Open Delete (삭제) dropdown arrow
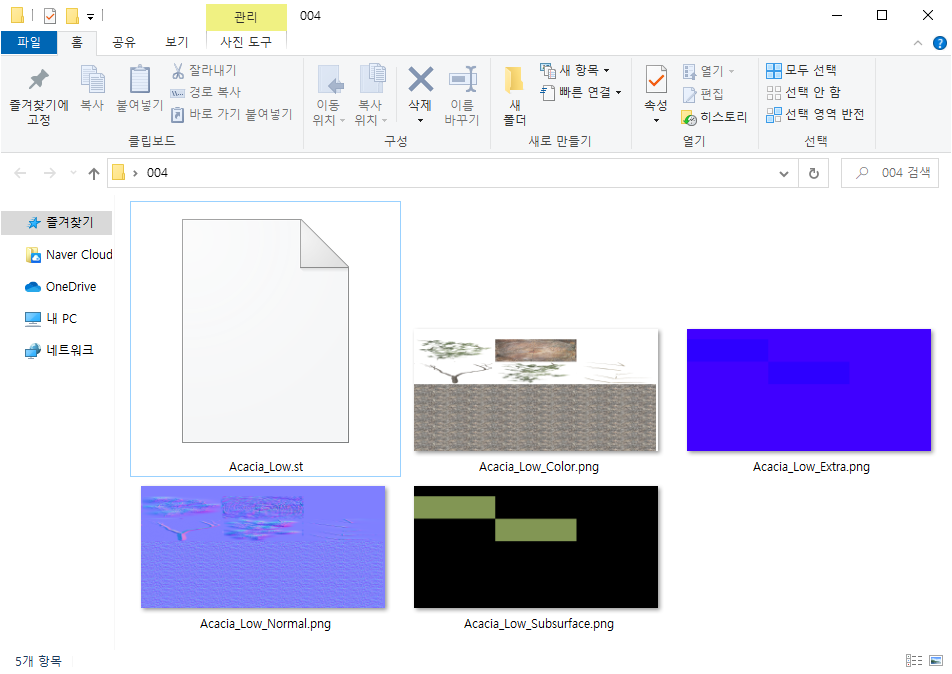This screenshot has height=674, width=952. [420, 120]
